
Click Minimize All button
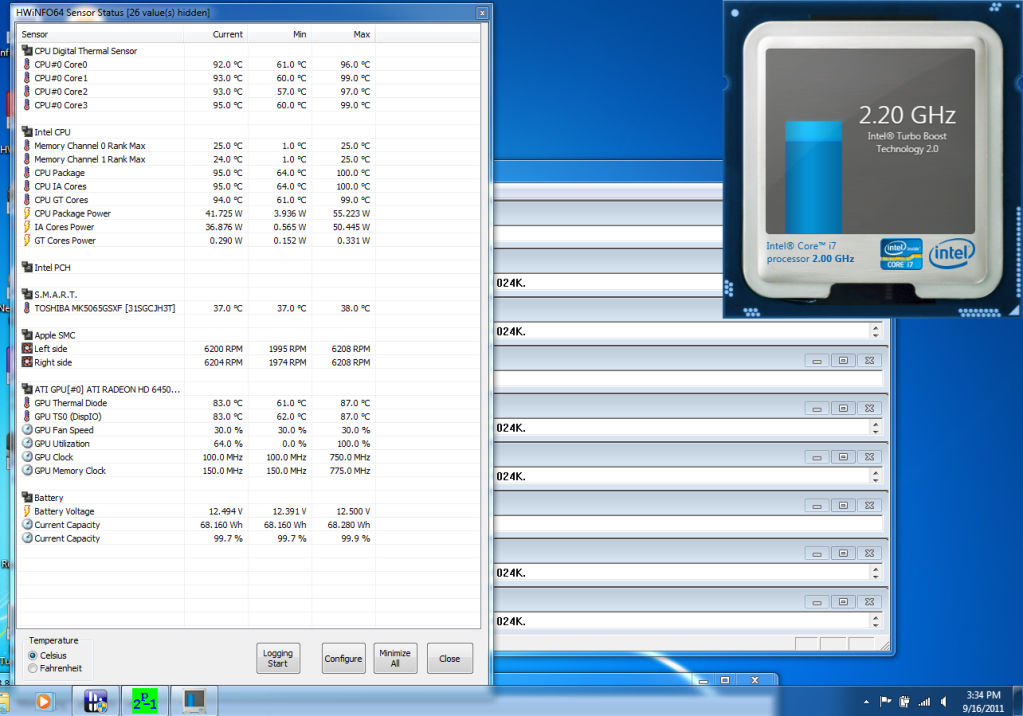click(x=395, y=659)
